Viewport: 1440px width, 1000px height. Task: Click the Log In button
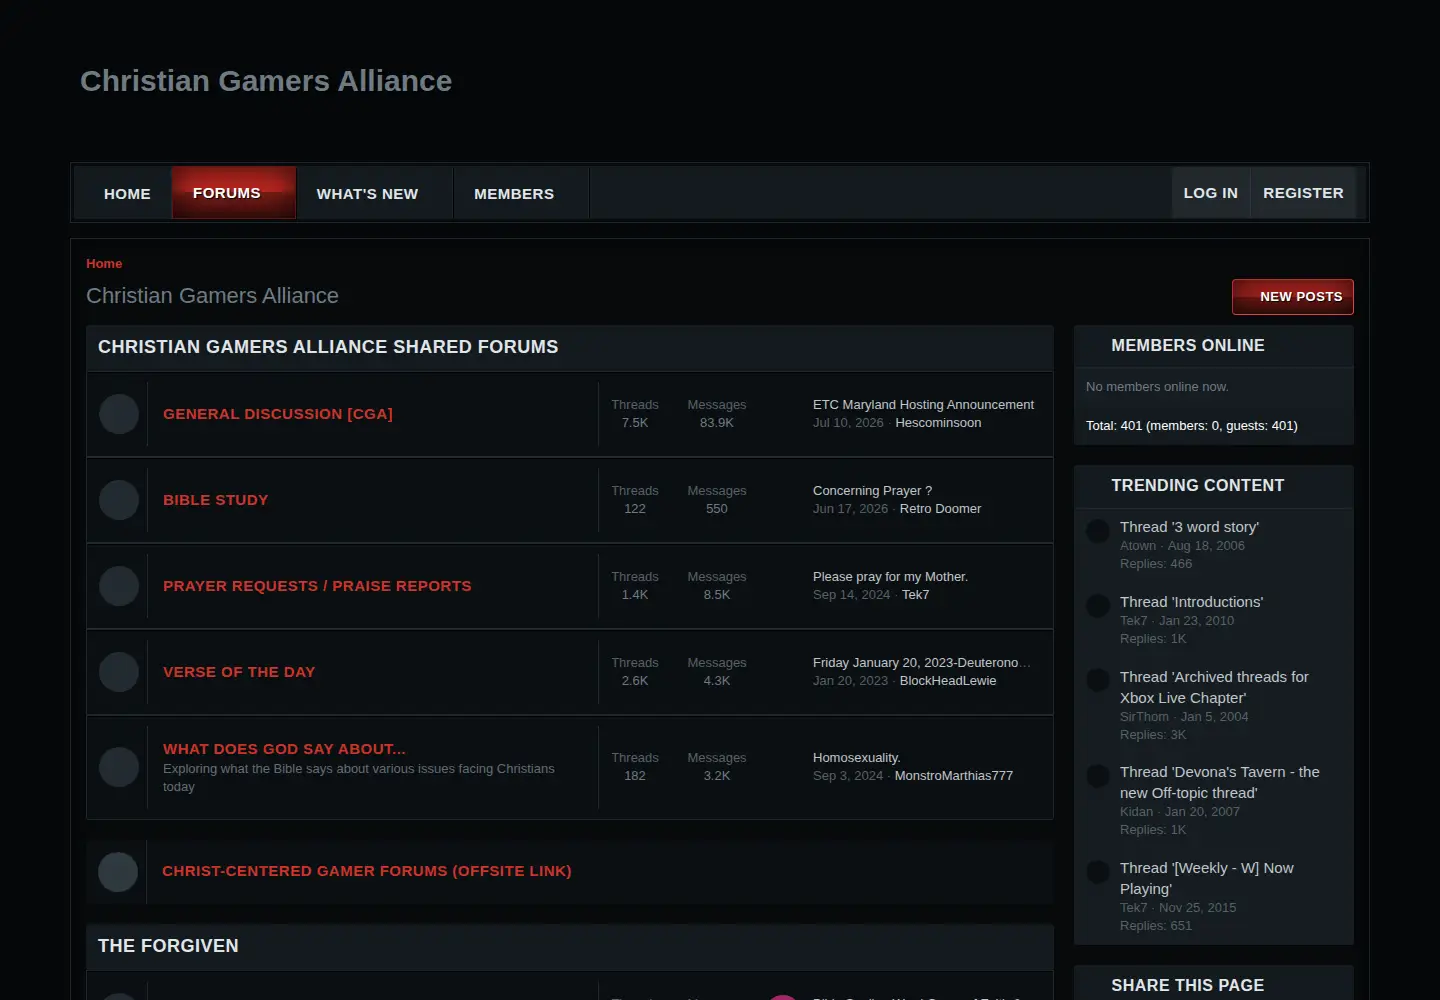[1211, 193]
